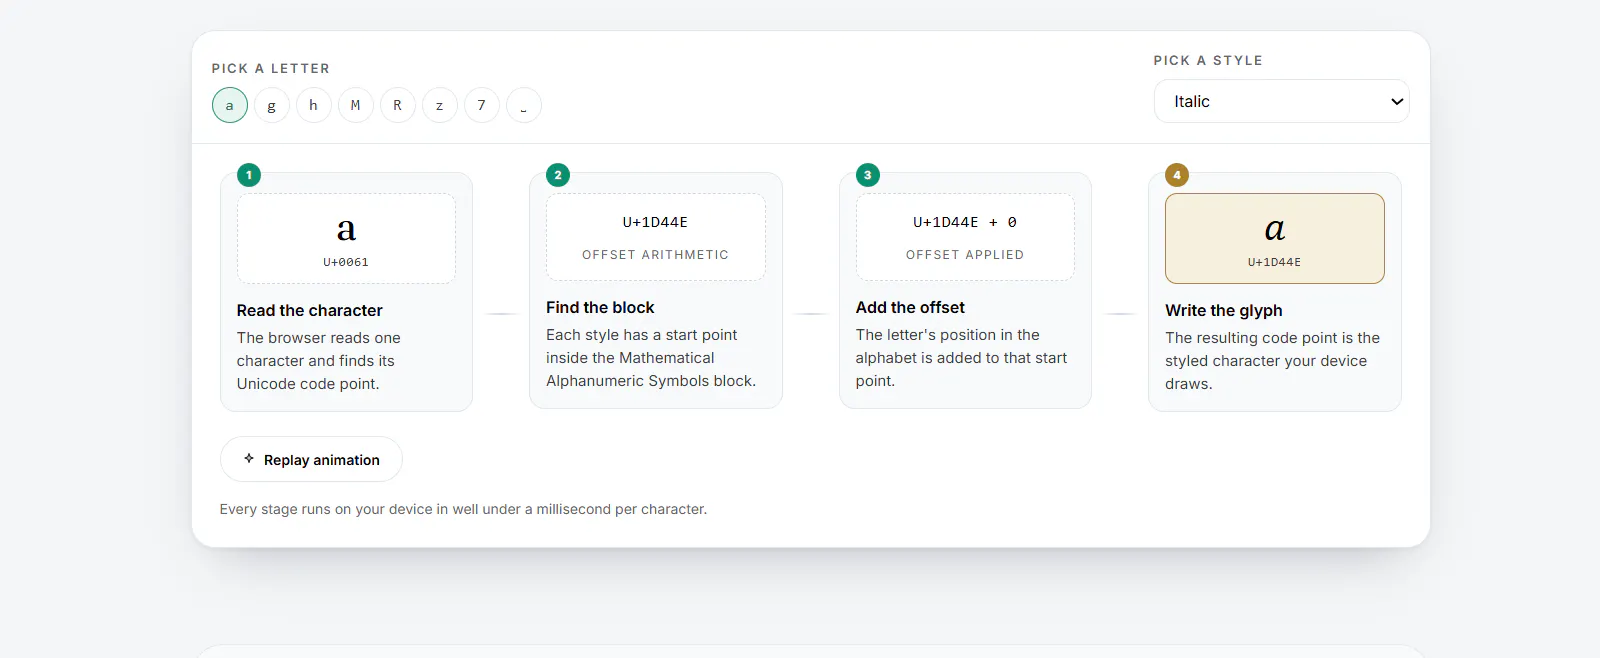This screenshot has height=658, width=1600.
Task: Click the style dropdown chevron arrow
Action: click(x=1397, y=102)
